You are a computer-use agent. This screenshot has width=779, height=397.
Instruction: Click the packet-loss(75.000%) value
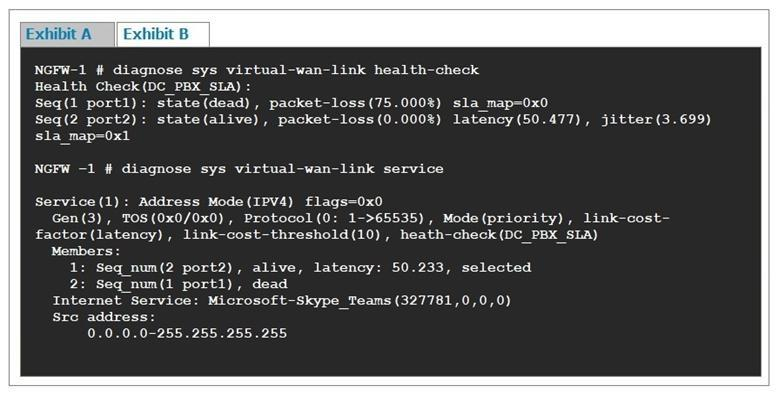click(355, 103)
